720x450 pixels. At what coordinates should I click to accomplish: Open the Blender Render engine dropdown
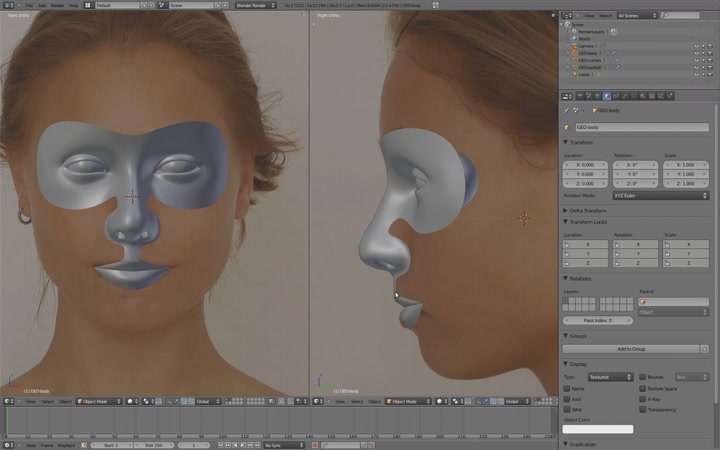click(256, 5)
